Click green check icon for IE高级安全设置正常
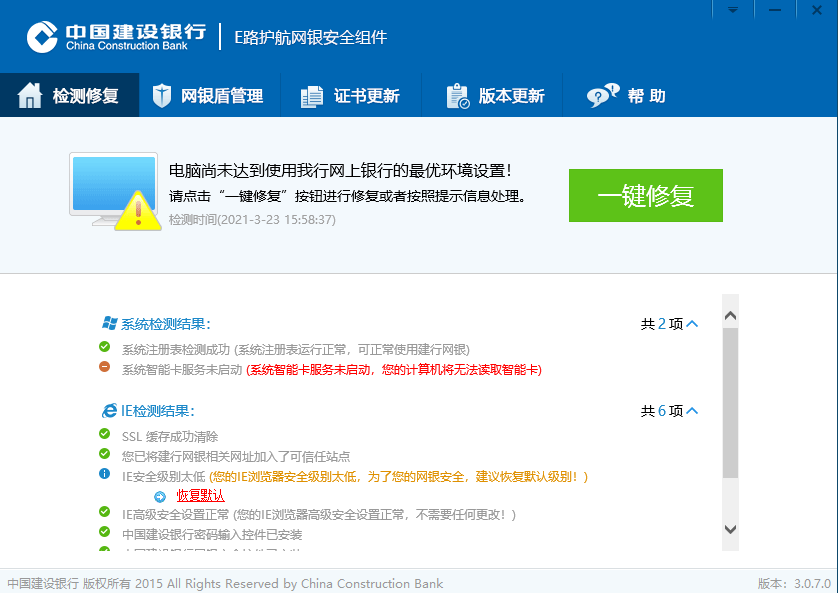This screenshot has width=838, height=593. 105,512
